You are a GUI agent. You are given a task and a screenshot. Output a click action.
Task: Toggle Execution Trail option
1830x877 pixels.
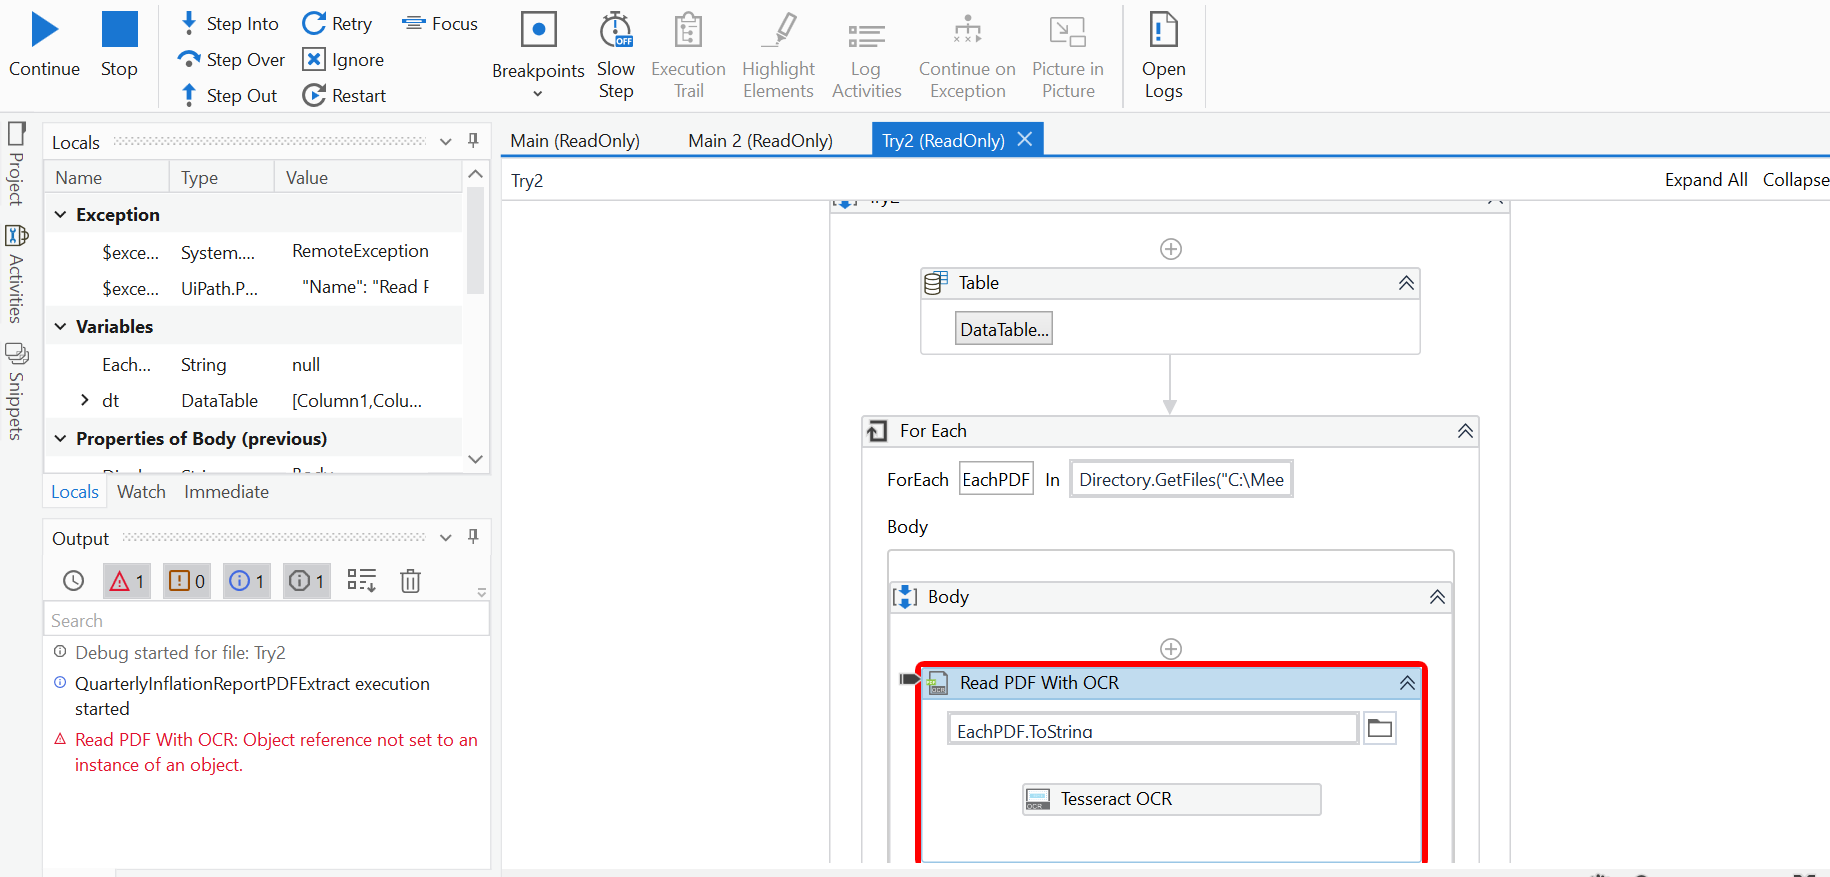688,55
